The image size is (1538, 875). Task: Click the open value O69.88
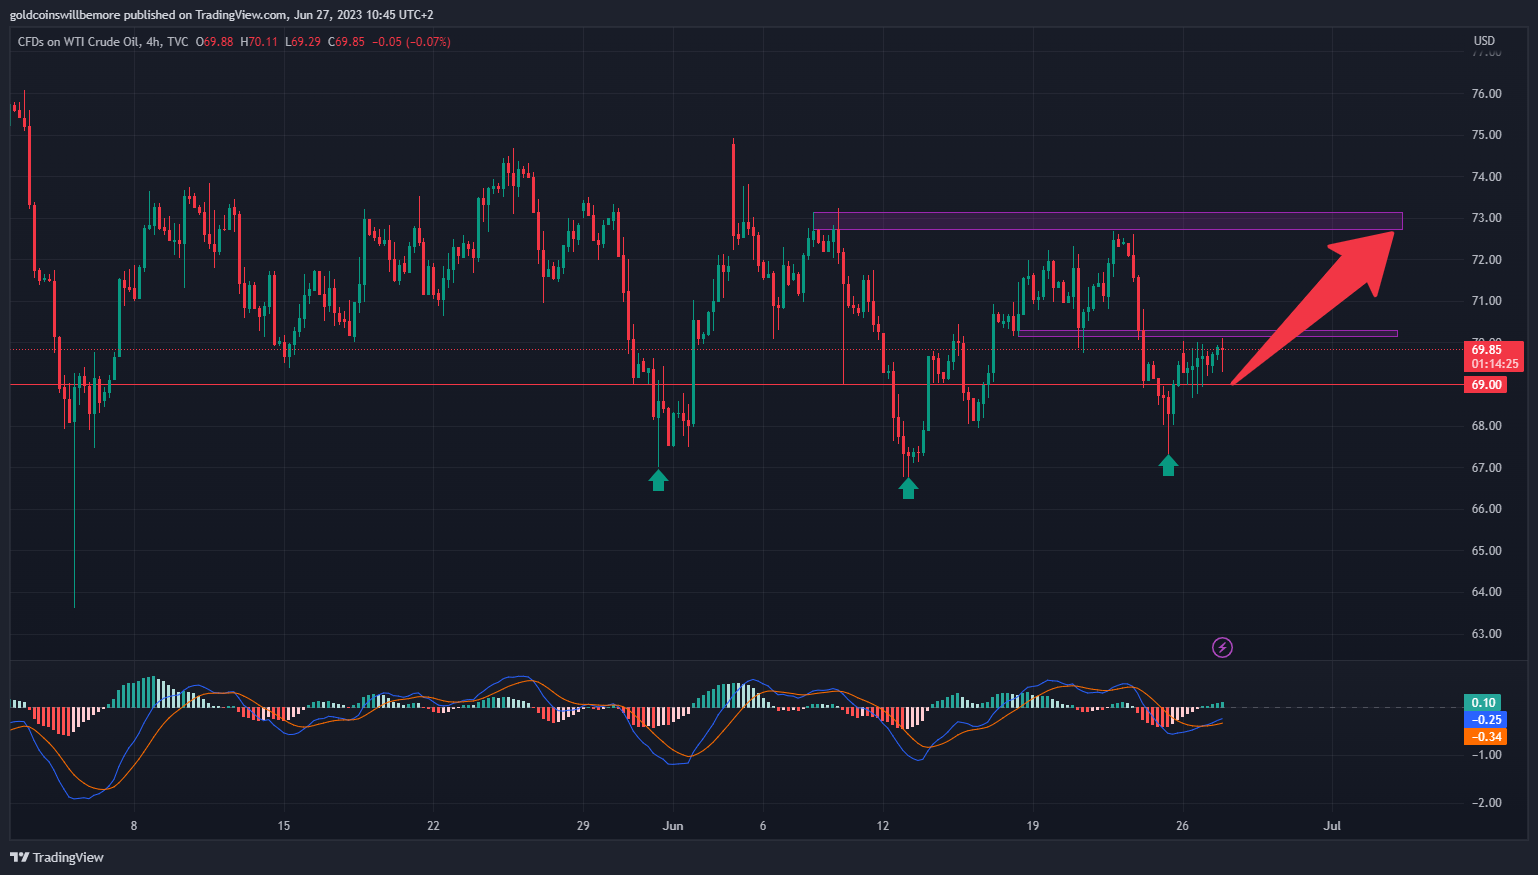coord(214,42)
